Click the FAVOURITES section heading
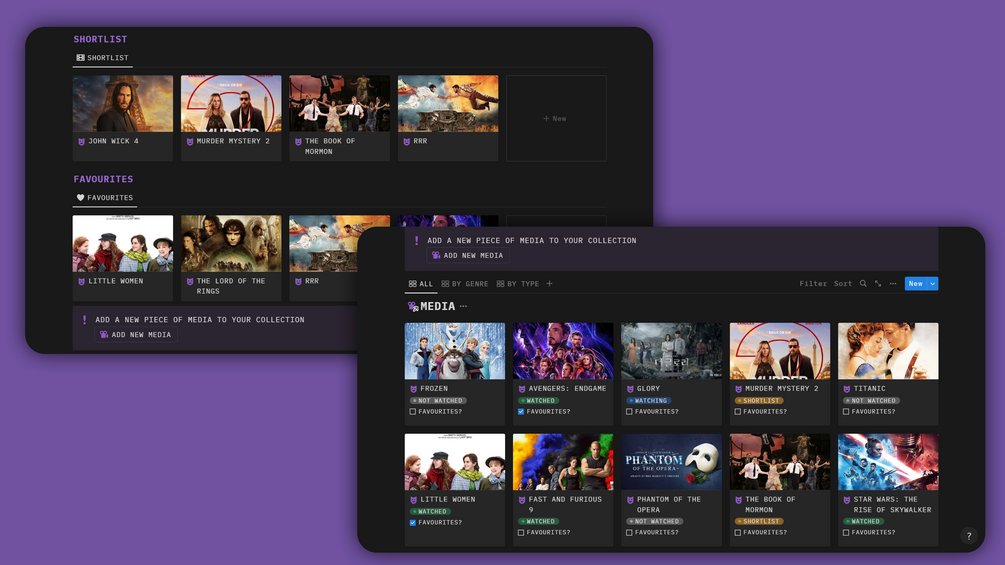 click(x=103, y=179)
